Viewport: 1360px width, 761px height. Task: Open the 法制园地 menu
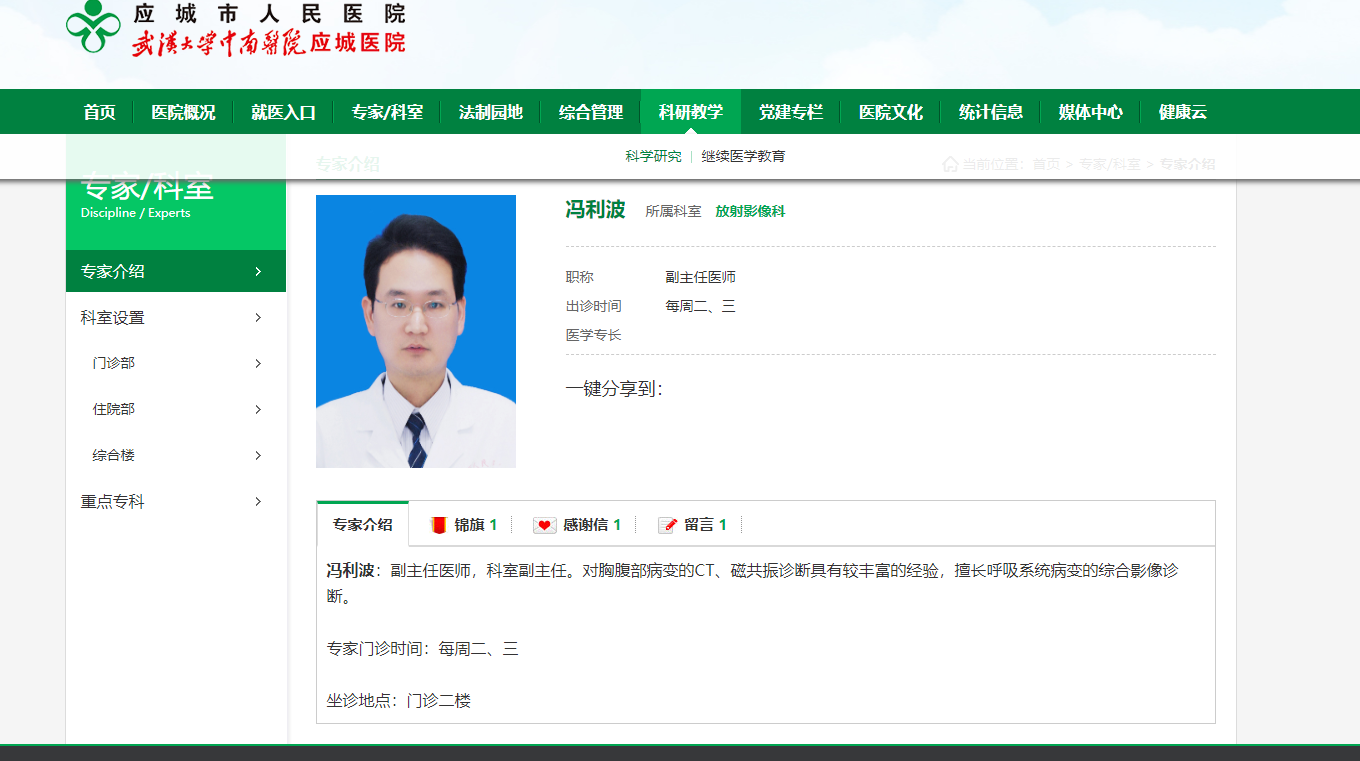click(491, 112)
